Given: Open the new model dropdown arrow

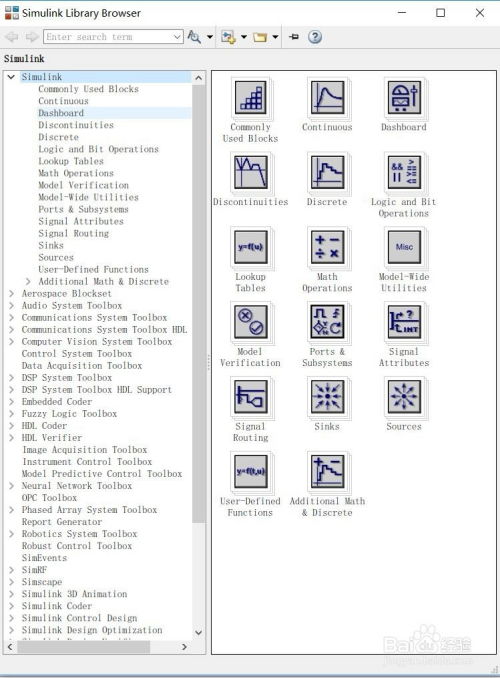Looking at the screenshot, I should [x=244, y=37].
